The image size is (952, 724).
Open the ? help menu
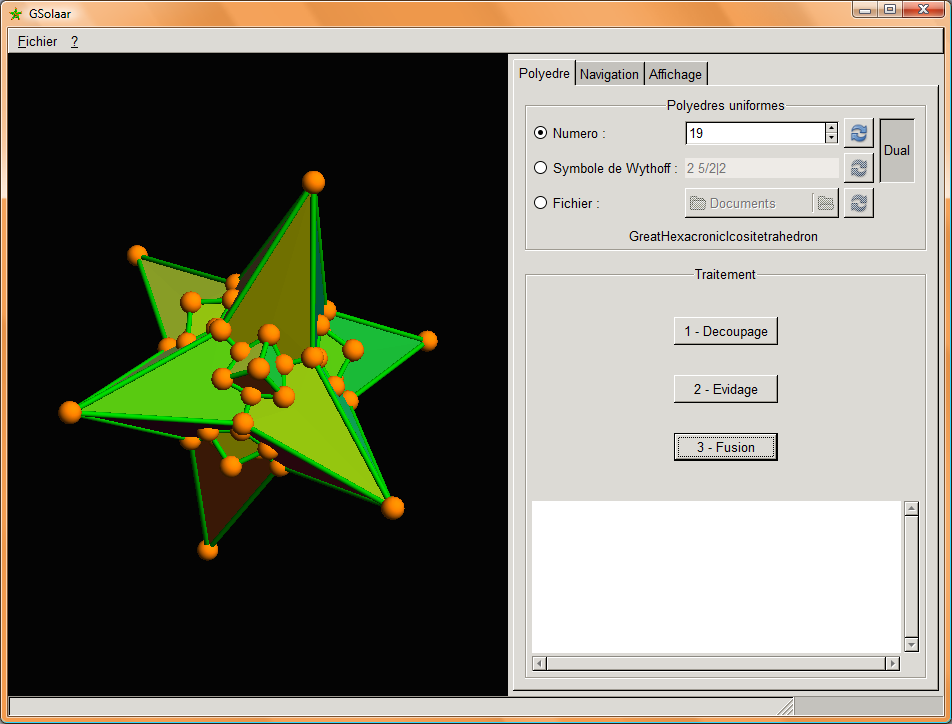click(74, 42)
